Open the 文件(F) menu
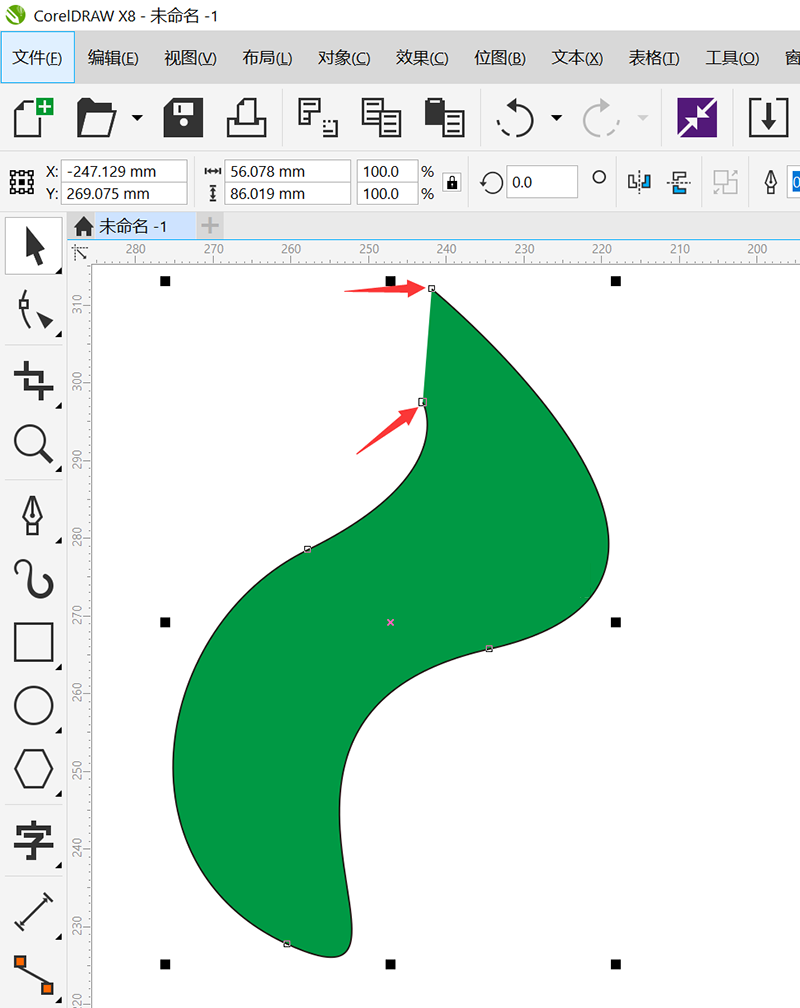The width and height of the screenshot is (800, 1008). [x=37, y=58]
